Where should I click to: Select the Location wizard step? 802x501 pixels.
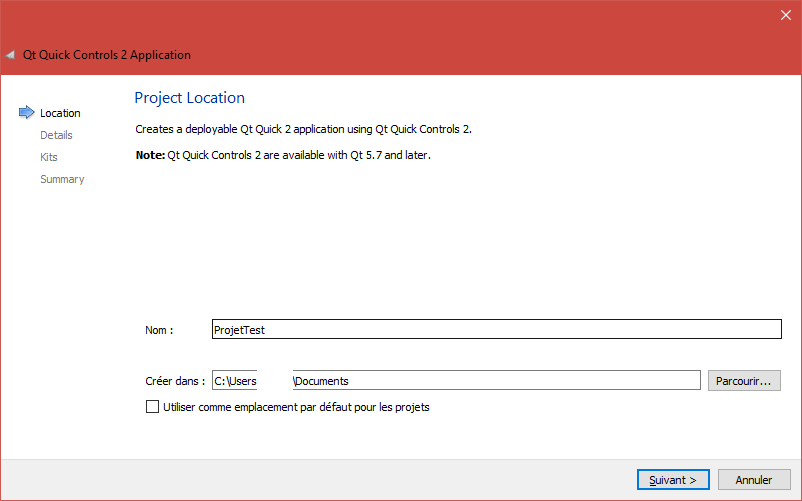point(60,113)
